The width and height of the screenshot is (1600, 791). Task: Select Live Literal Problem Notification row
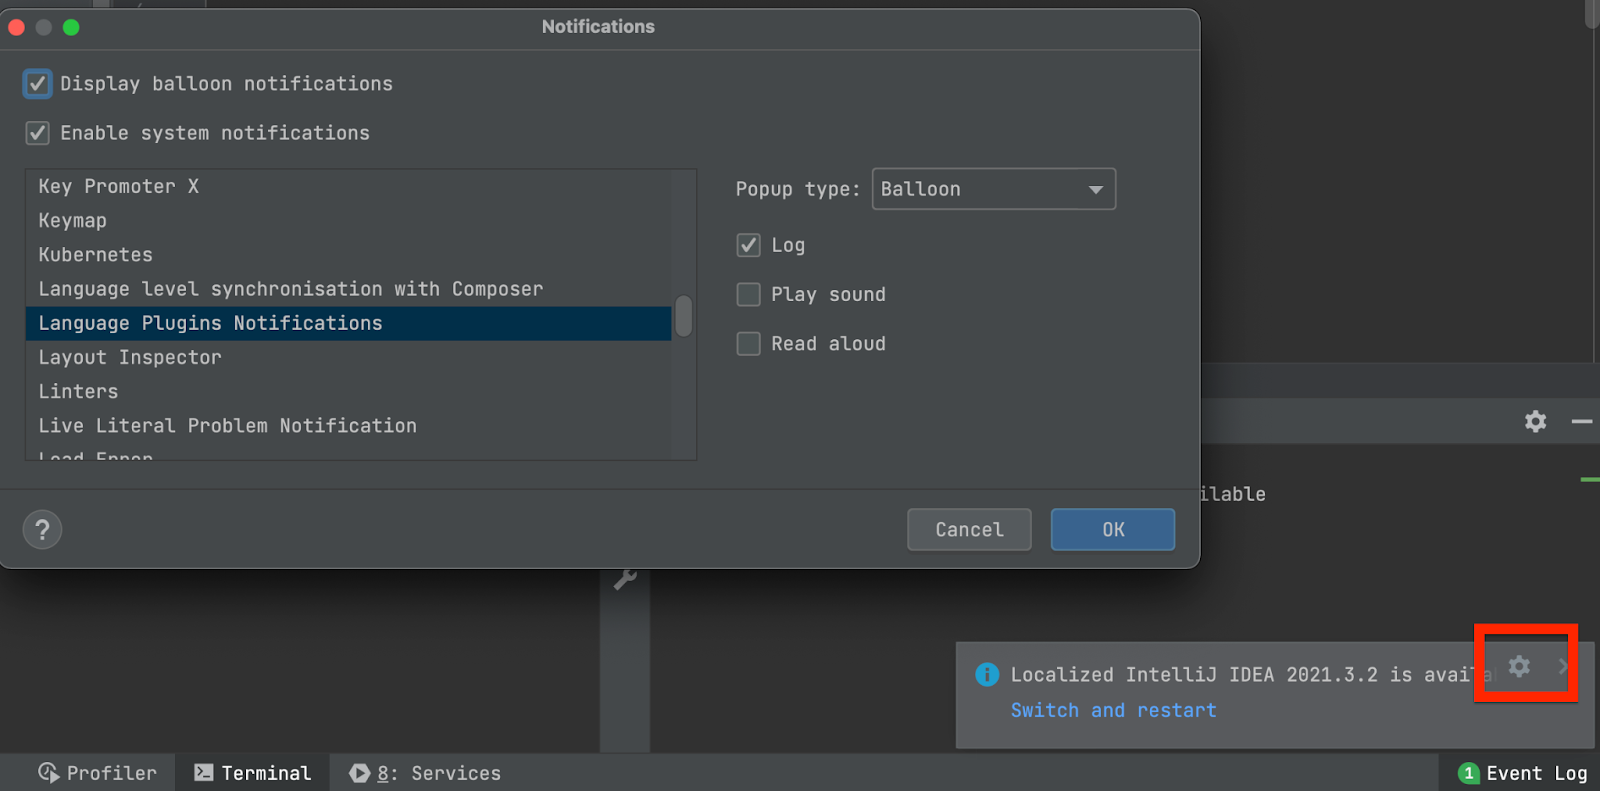click(348, 426)
